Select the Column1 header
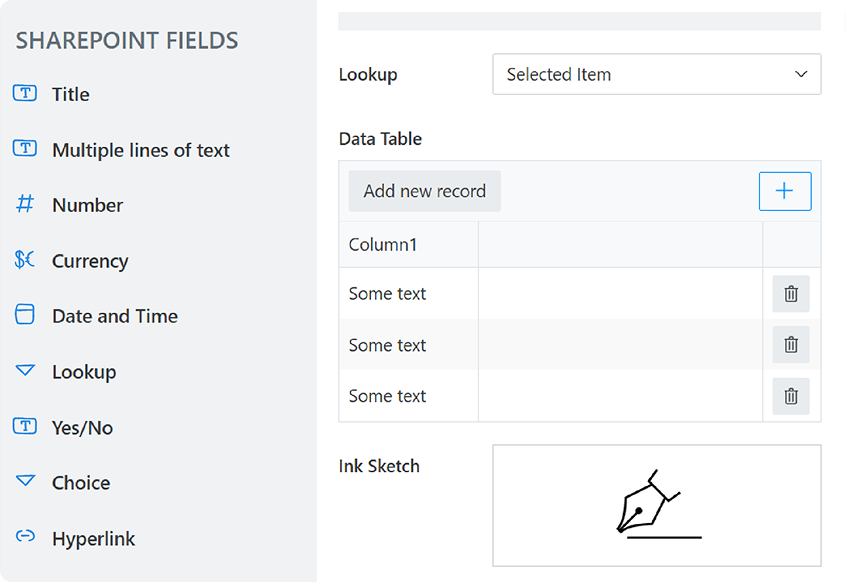The width and height of the screenshot is (846, 582). point(374,244)
